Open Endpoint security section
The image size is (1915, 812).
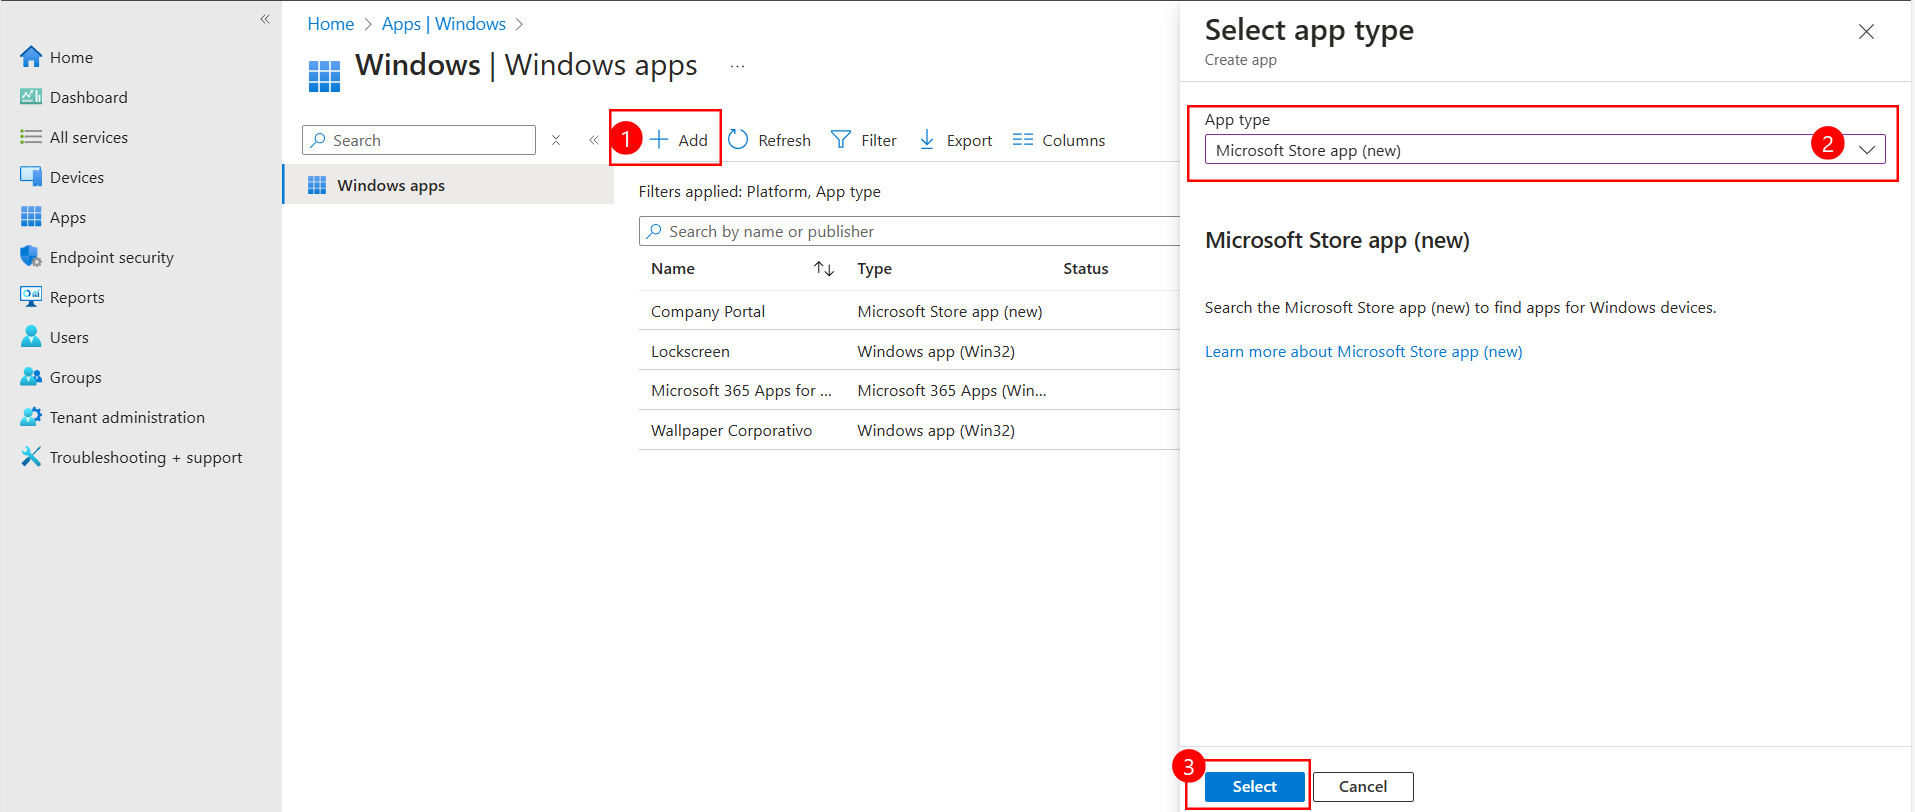97,257
